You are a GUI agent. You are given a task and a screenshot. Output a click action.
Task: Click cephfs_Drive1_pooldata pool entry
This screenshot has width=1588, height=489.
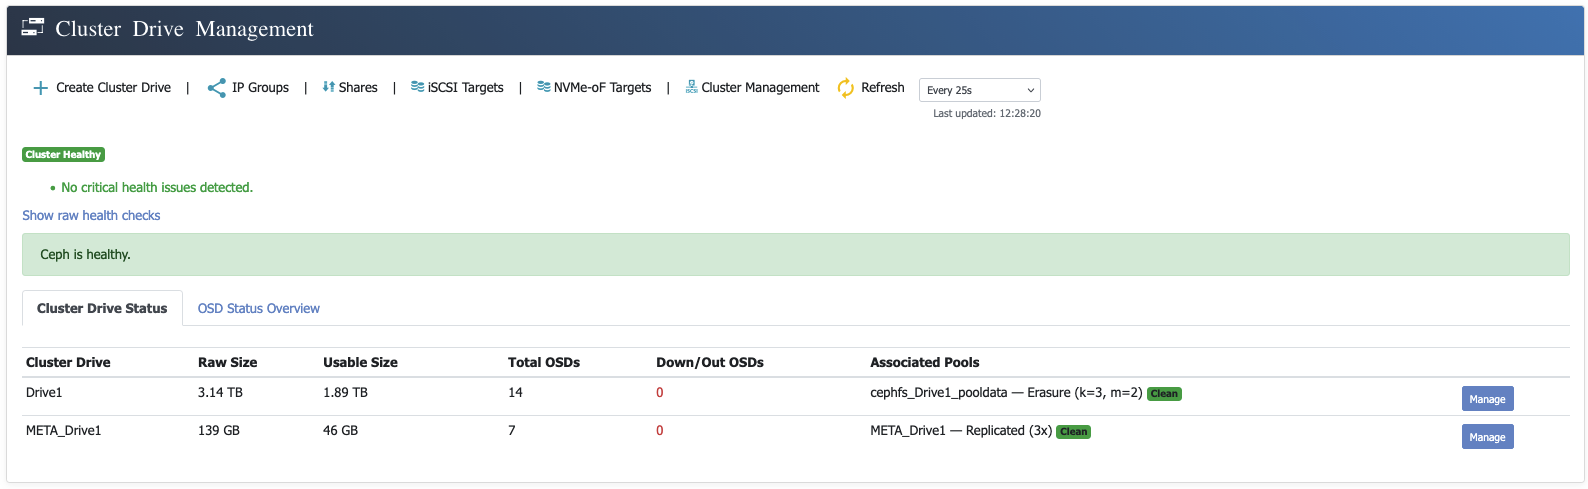coord(1006,392)
